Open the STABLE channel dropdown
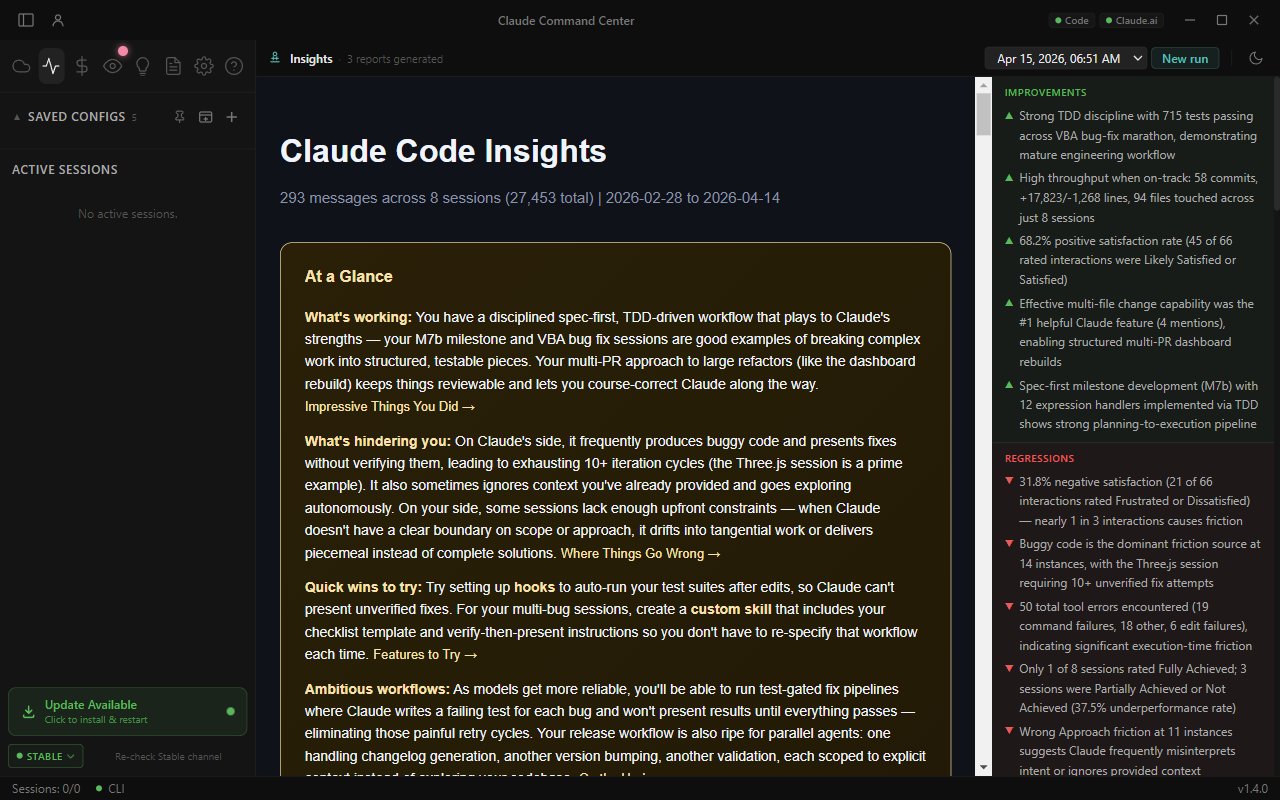The height and width of the screenshot is (800, 1280). coord(46,756)
